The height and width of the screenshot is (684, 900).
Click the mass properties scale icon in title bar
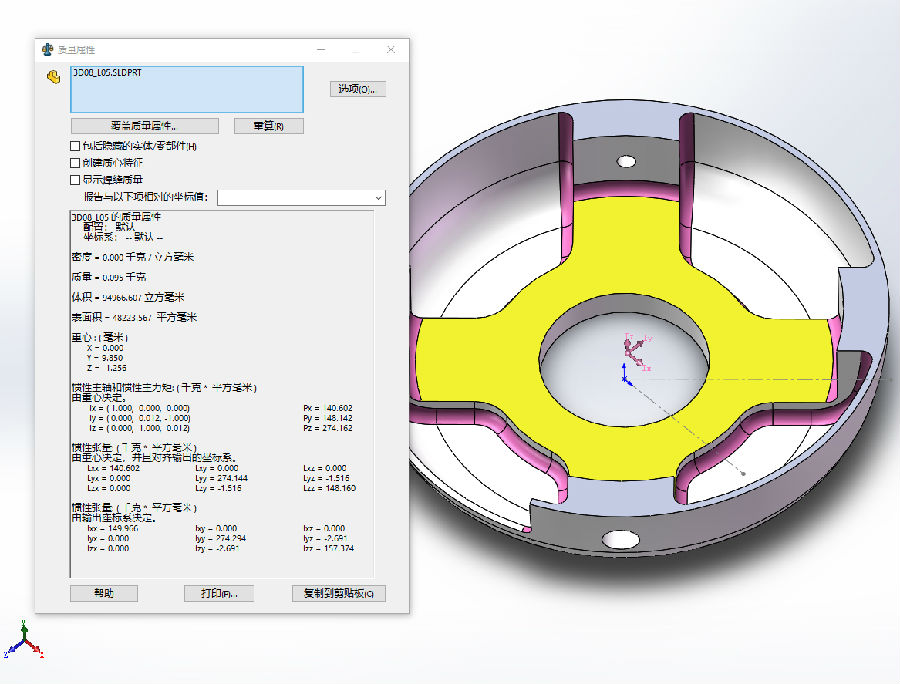click(x=47, y=49)
